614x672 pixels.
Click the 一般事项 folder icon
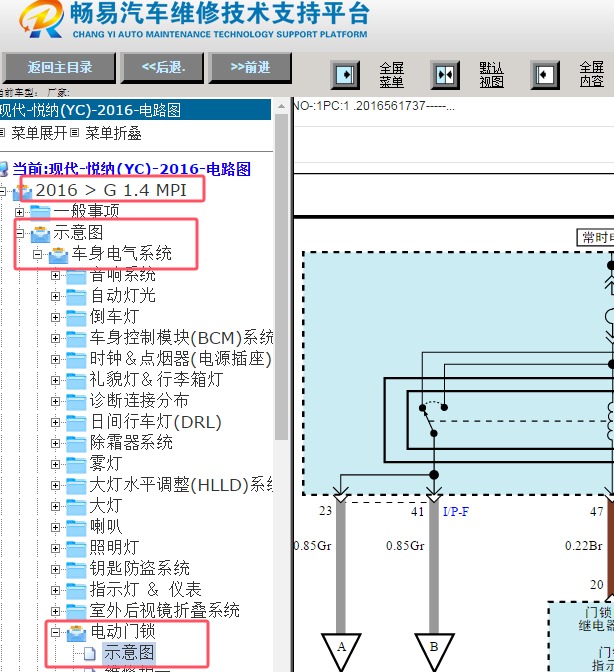40,212
